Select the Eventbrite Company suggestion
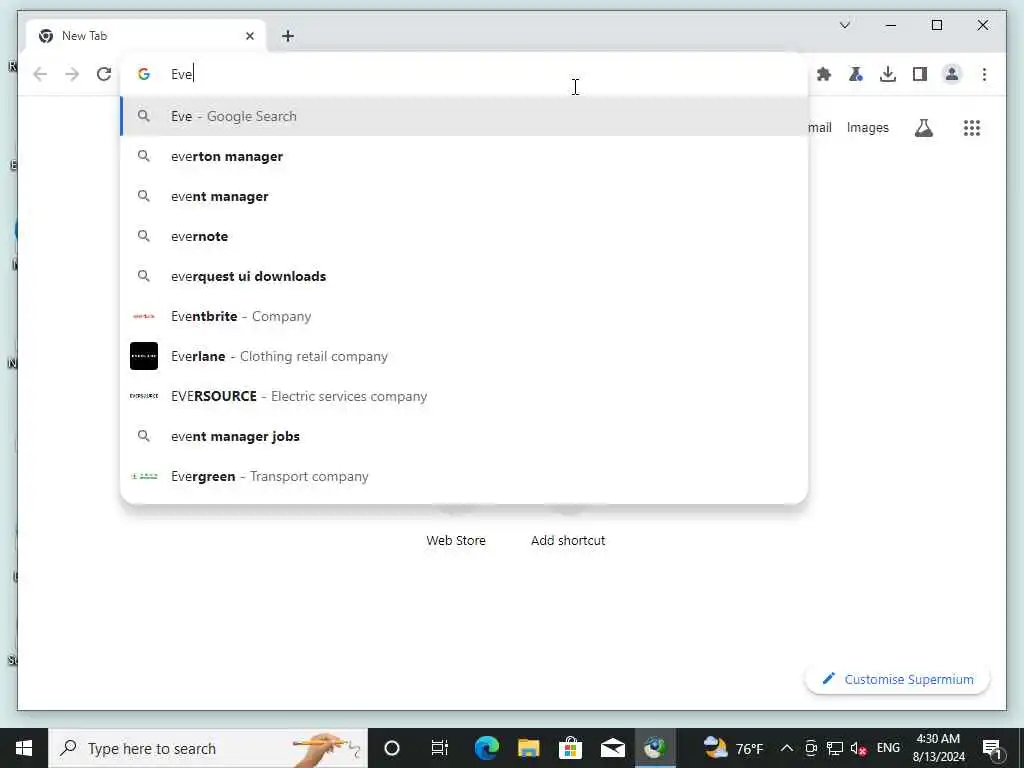Screen dimensions: 1024x768 coord(464,316)
